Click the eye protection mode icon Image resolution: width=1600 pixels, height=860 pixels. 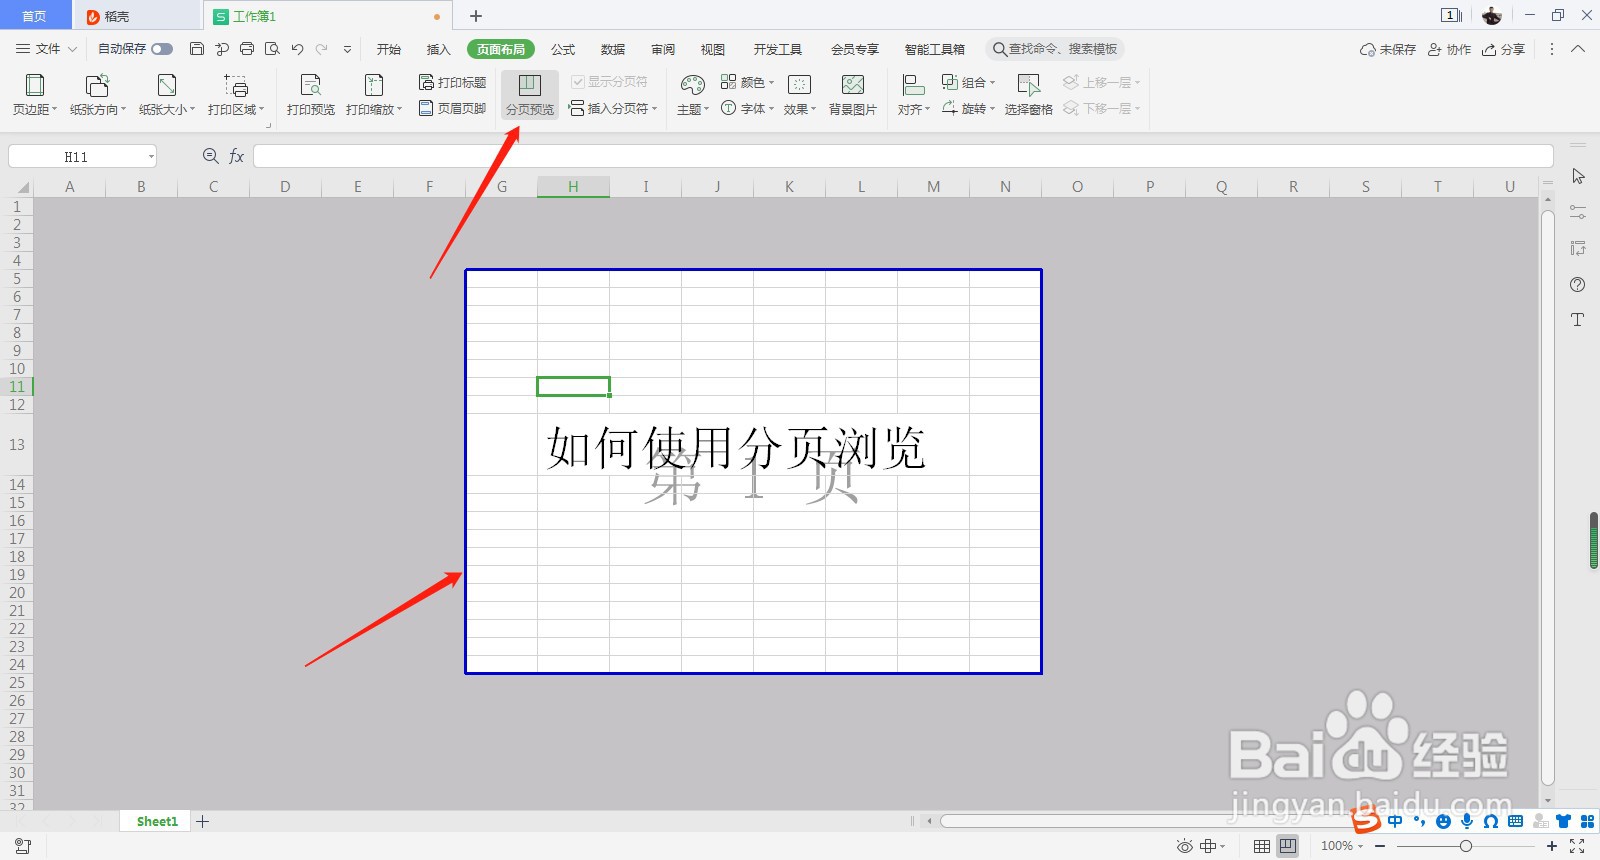click(1185, 846)
